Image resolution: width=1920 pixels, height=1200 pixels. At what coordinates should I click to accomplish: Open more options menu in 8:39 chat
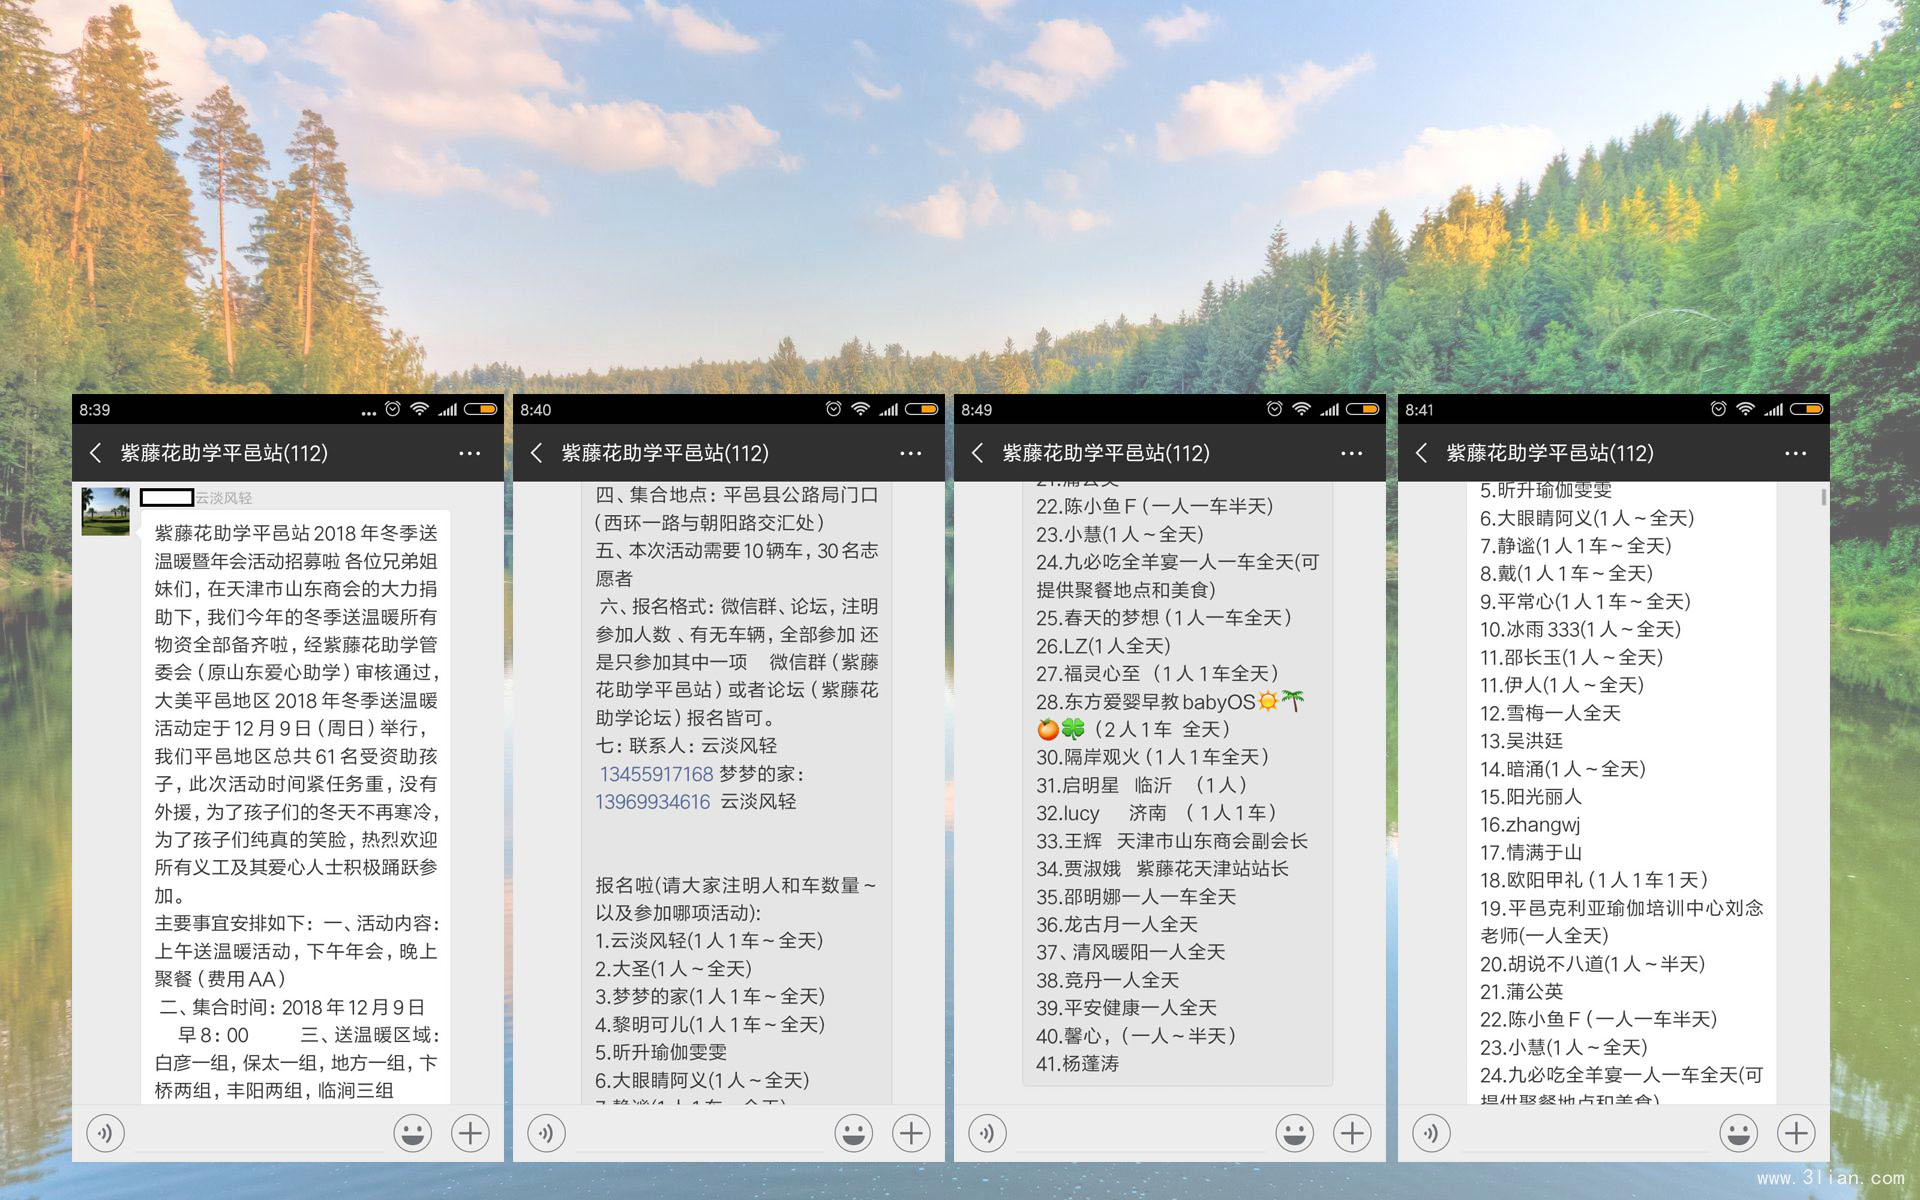tap(470, 453)
